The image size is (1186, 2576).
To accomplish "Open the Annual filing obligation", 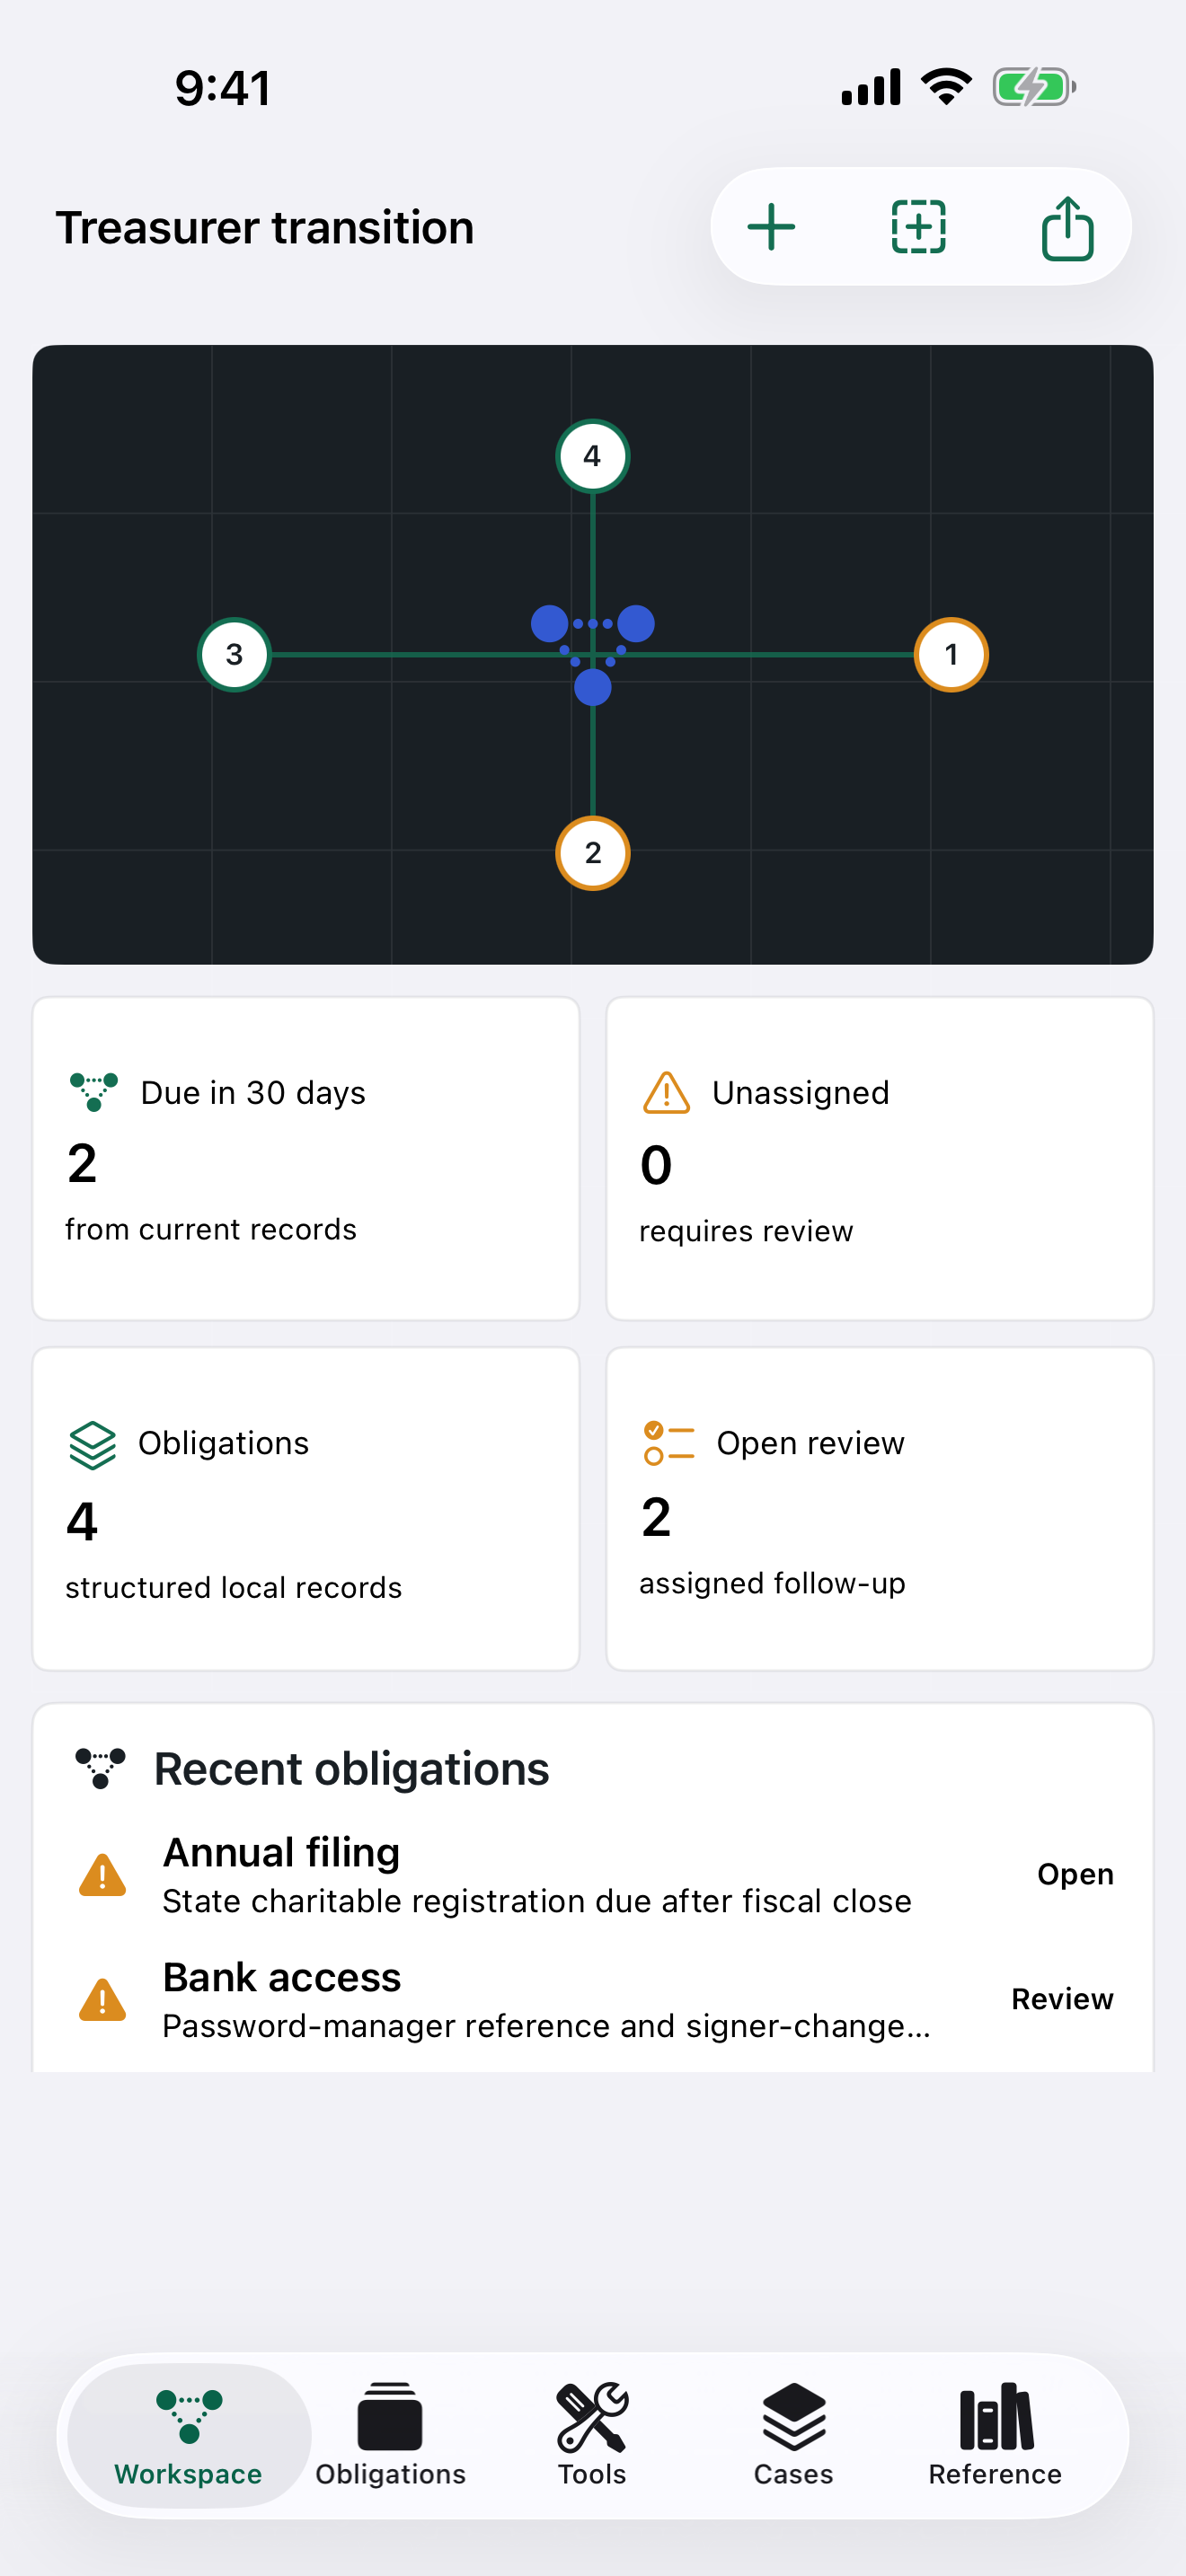I will 593,1874.
